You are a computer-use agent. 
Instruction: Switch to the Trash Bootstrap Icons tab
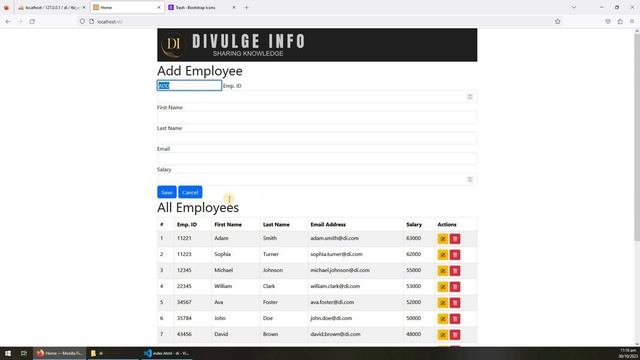pos(202,7)
